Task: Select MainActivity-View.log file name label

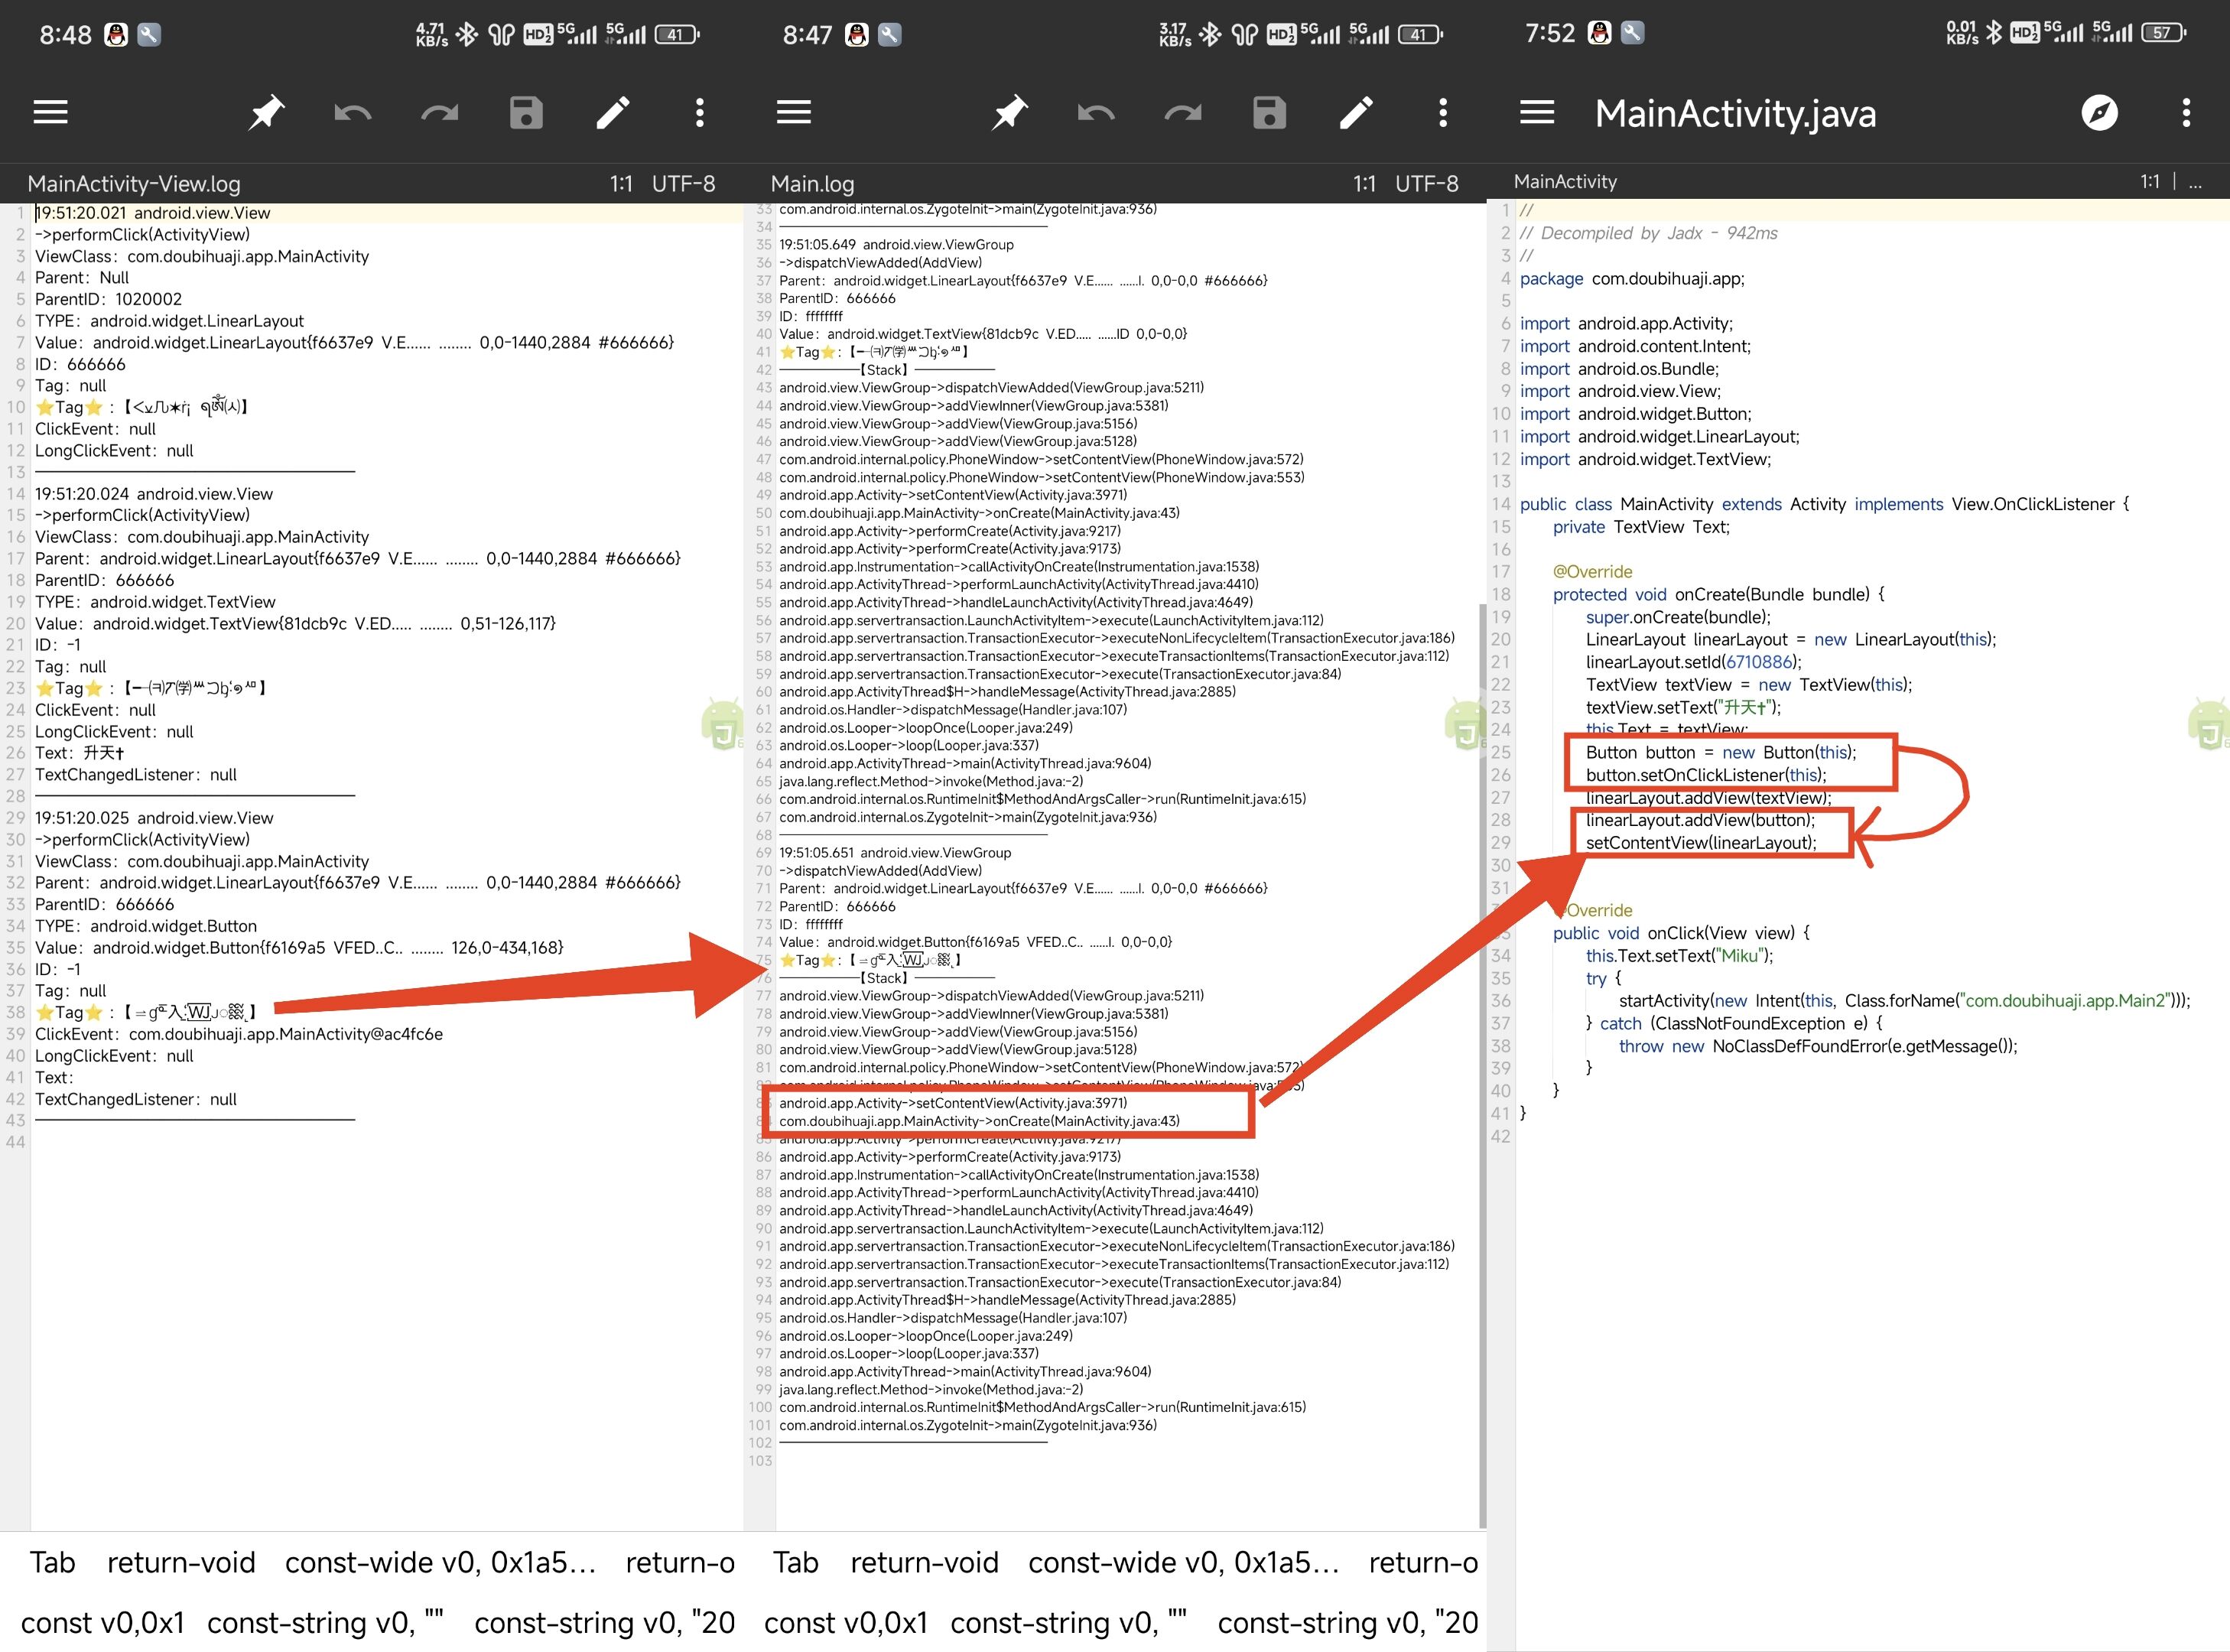Action: [x=134, y=184]
